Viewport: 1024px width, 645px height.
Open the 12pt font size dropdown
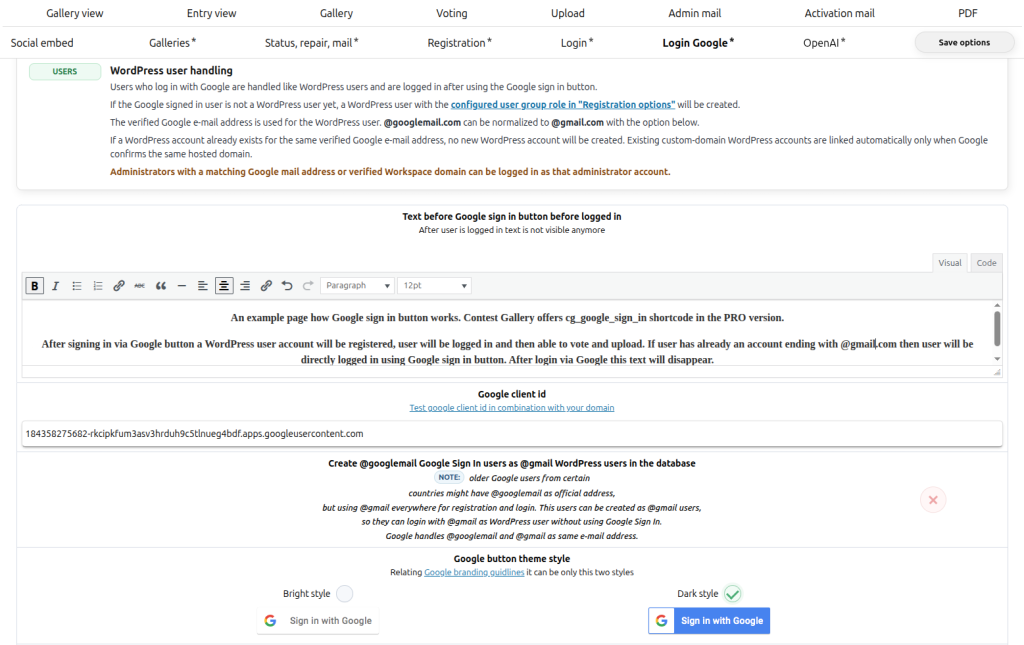(x=434, y=286)
